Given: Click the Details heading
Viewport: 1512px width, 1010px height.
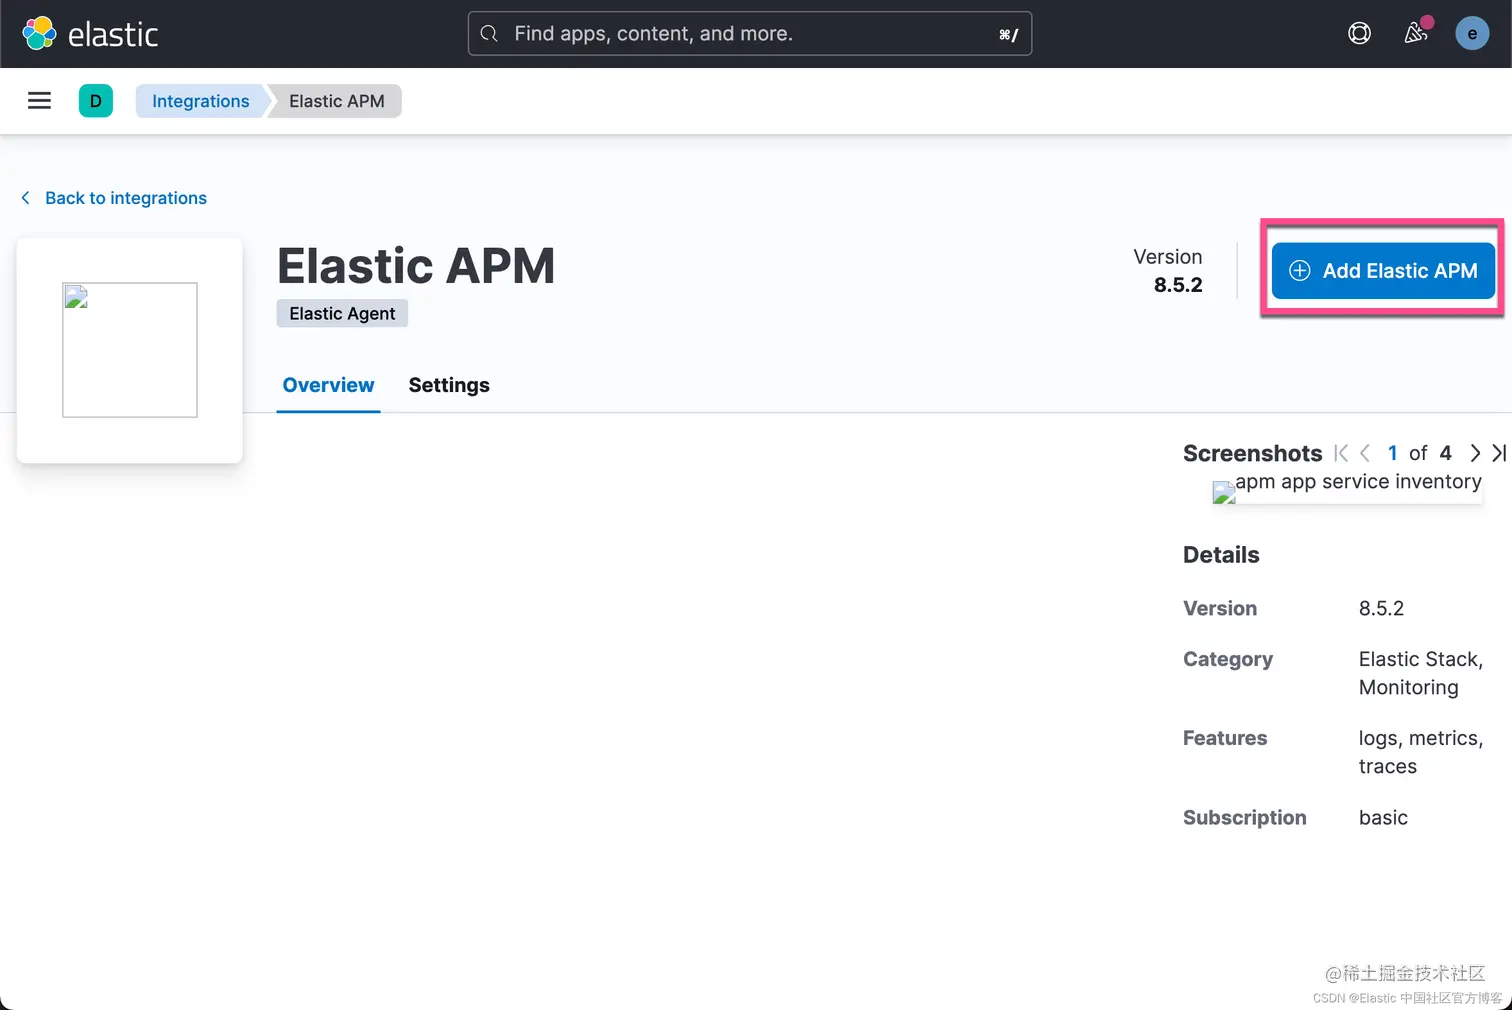Looking at the screenshot, I should [x=1221, y=555].
